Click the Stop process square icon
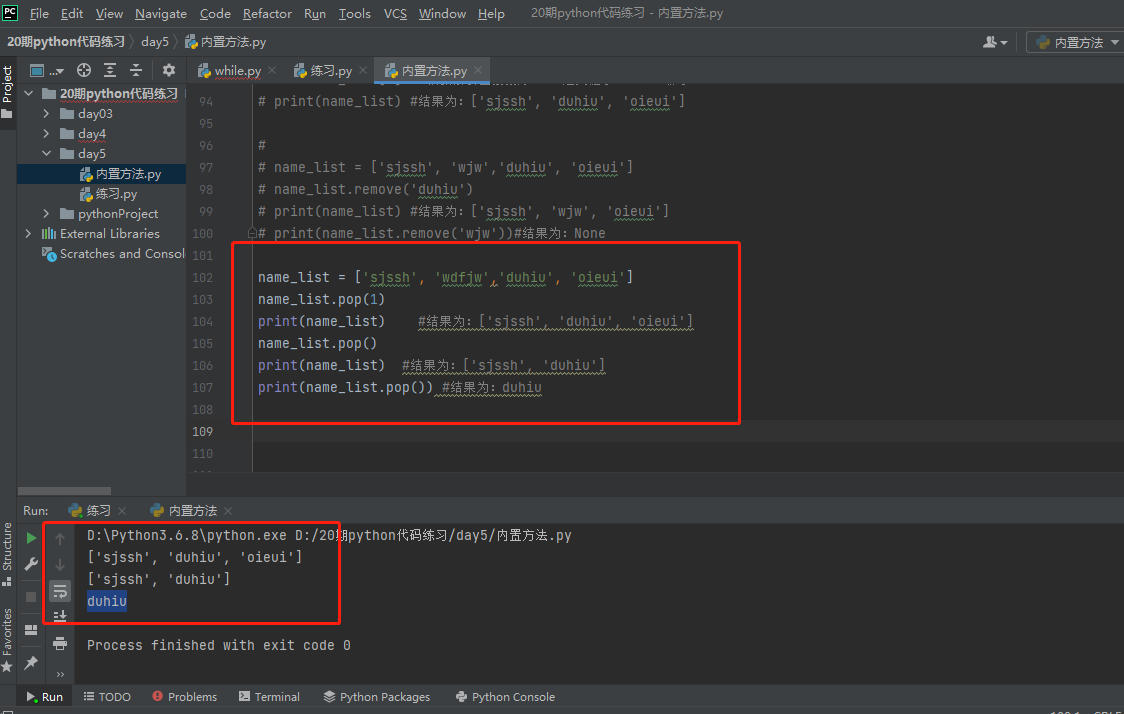 (31, 596)
